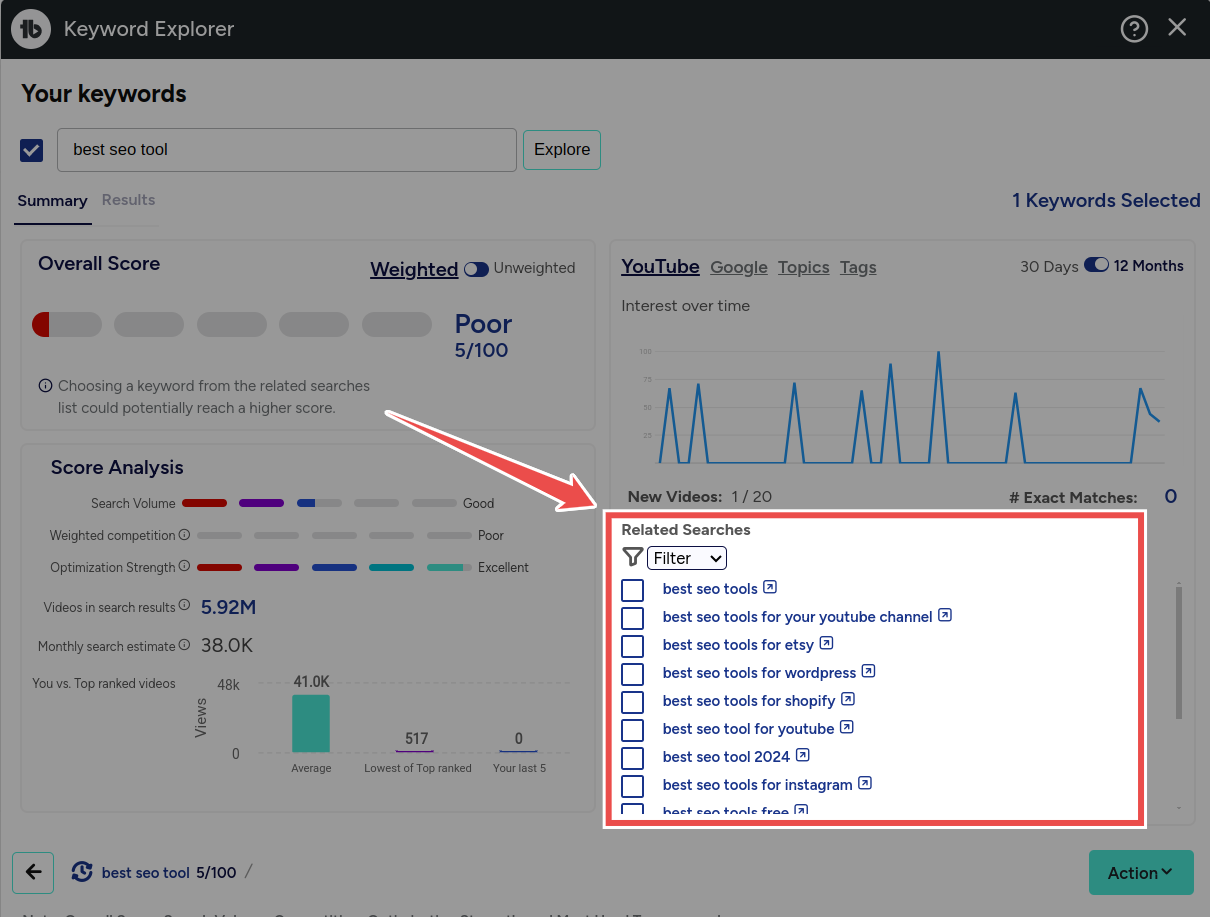Click the filter funnel icon
This screenshot has height=917, width=1210.
[632, 557]
